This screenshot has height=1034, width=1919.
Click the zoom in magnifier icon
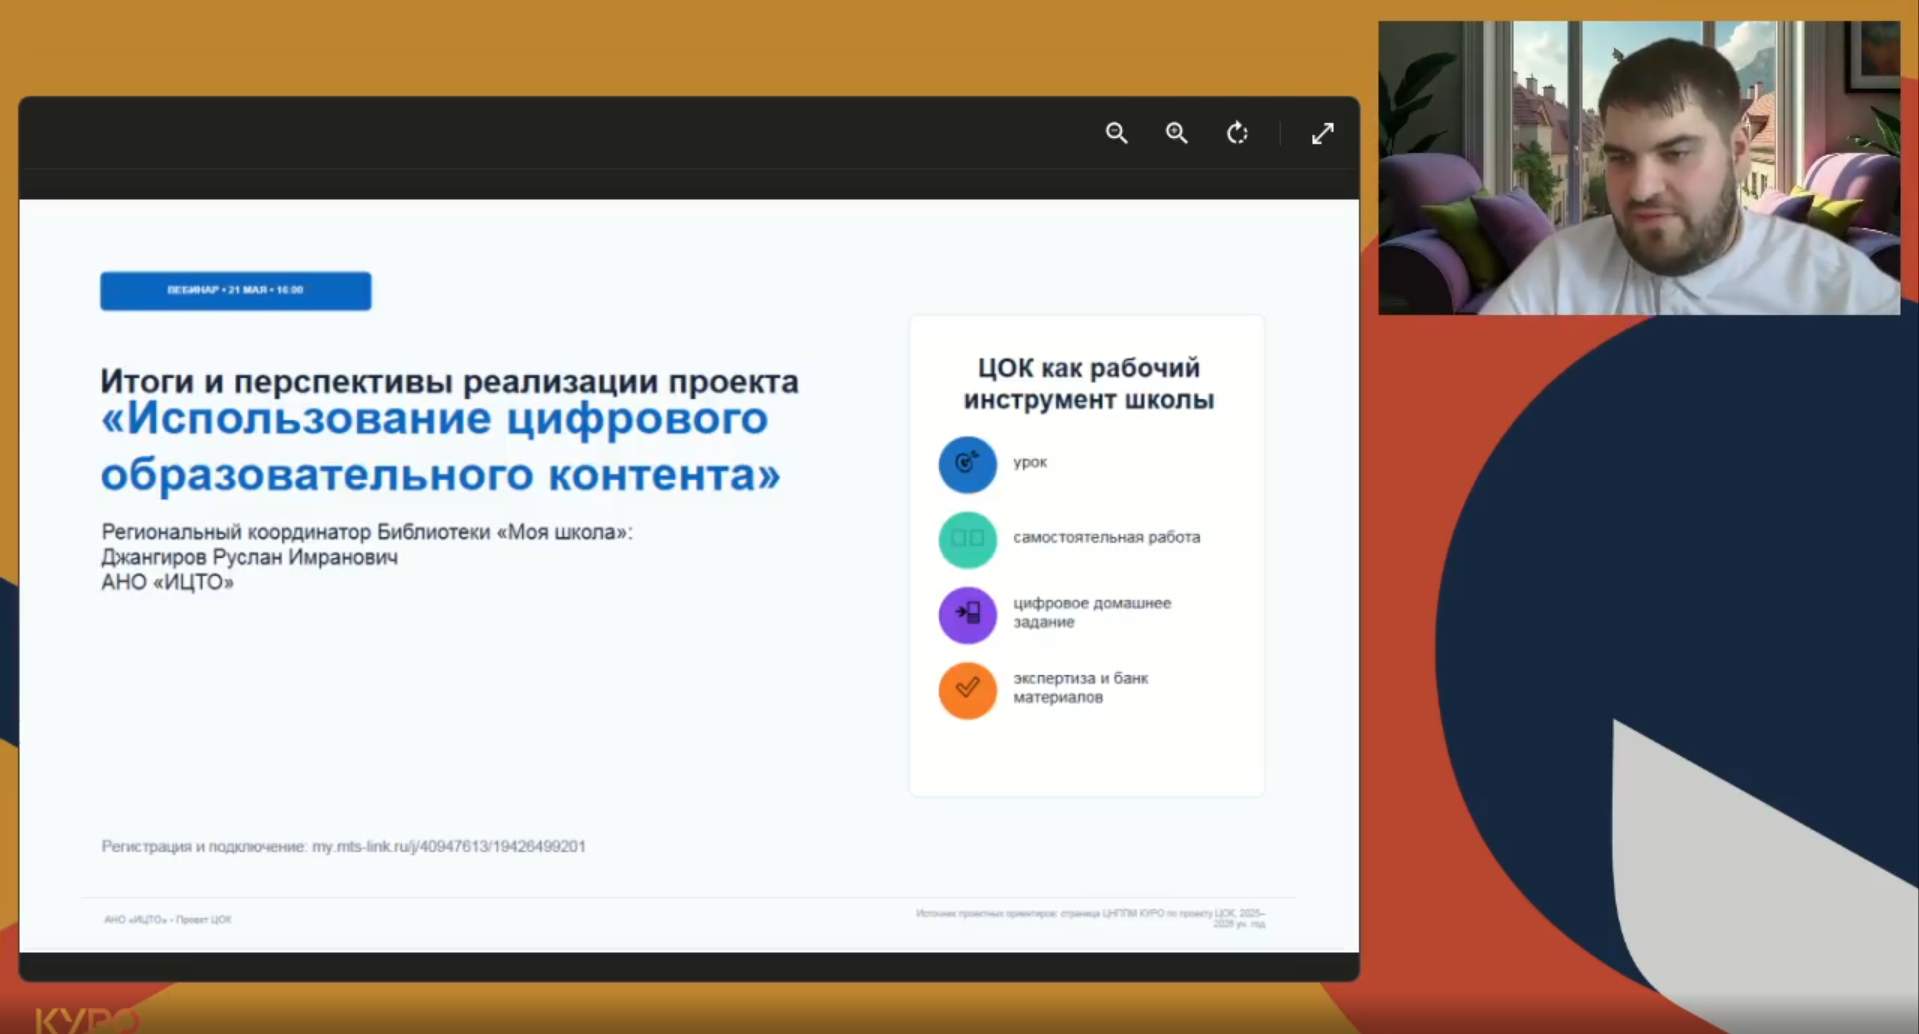point(1177,133)
